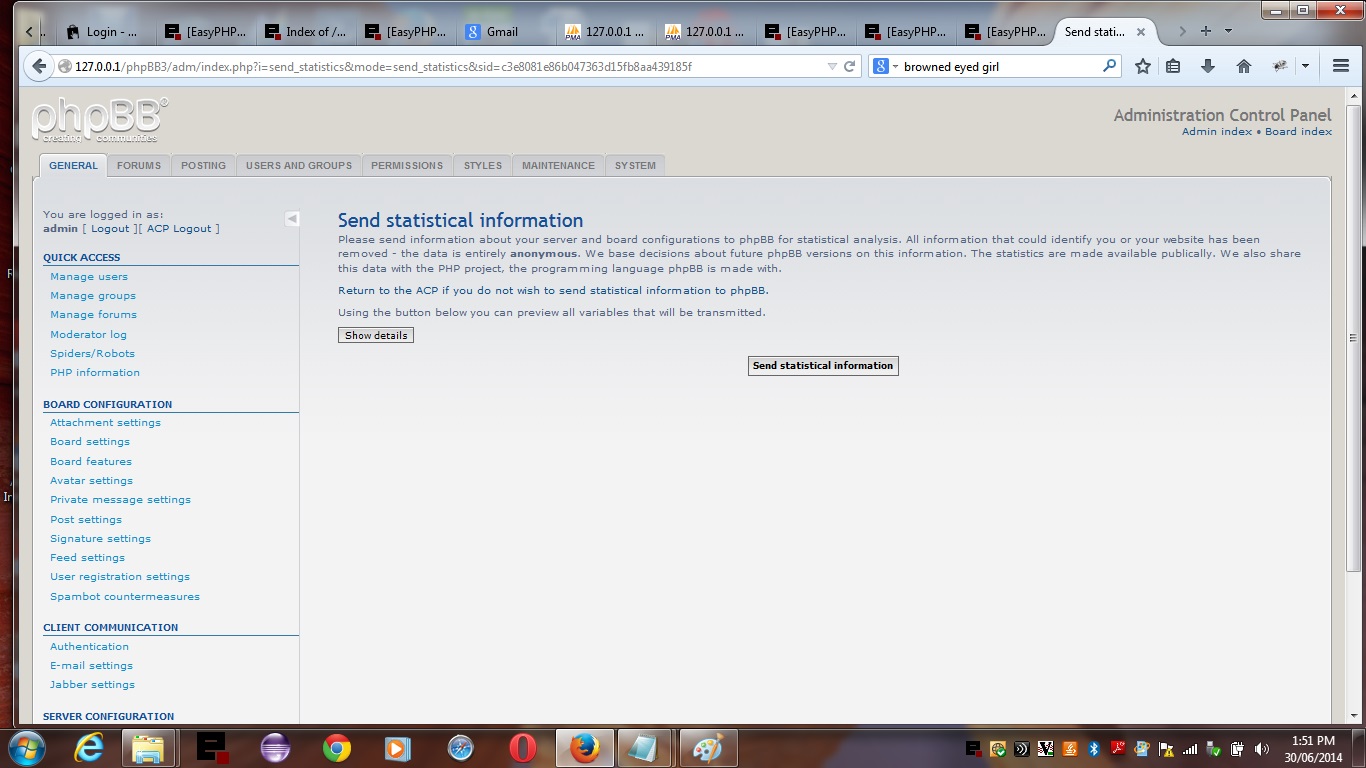The height and width of the screenshot is (768, 1366).
Task: Launch Internet Explorer from taskbar
Action: click(x=90, y=747)
